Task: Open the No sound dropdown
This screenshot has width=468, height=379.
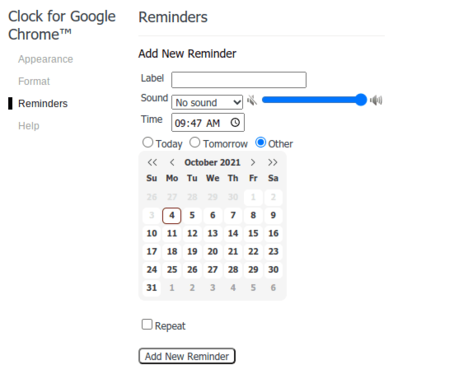Action: click(207, 102)
